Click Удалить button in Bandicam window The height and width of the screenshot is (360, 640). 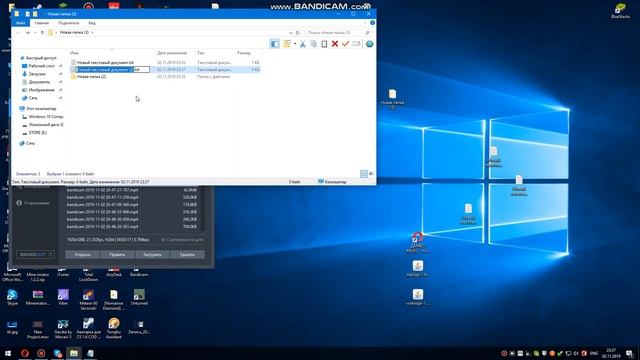coord(187,255)
